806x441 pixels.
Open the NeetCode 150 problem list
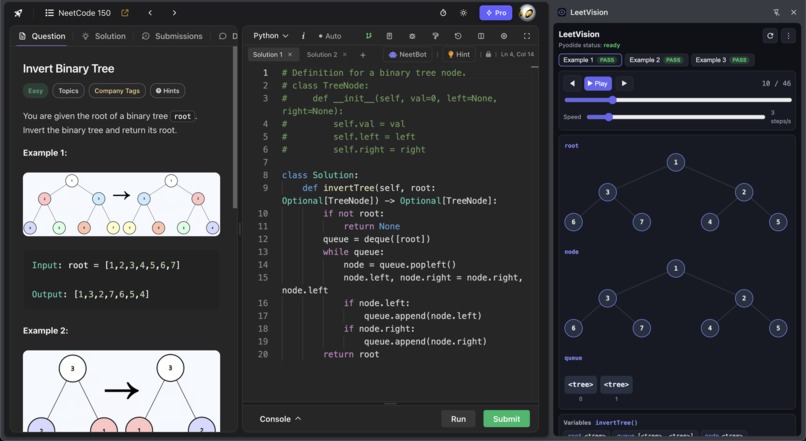click(x=78, y=13)
